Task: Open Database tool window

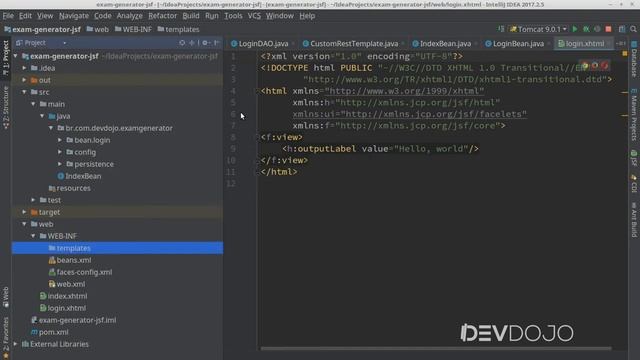Action: (634, 59)
